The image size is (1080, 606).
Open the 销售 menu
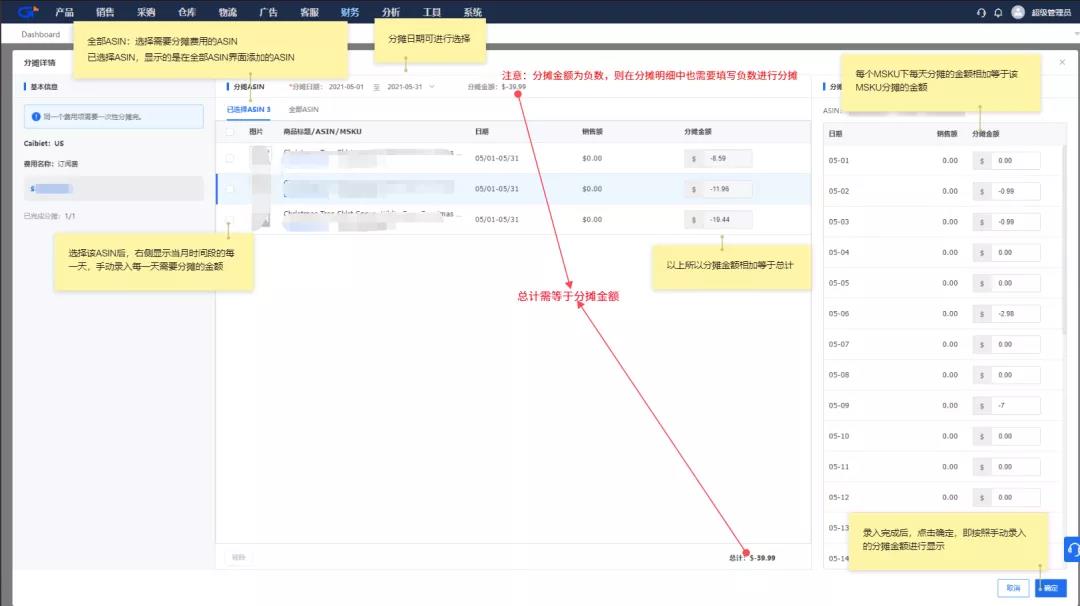click(x=105, y=12)
